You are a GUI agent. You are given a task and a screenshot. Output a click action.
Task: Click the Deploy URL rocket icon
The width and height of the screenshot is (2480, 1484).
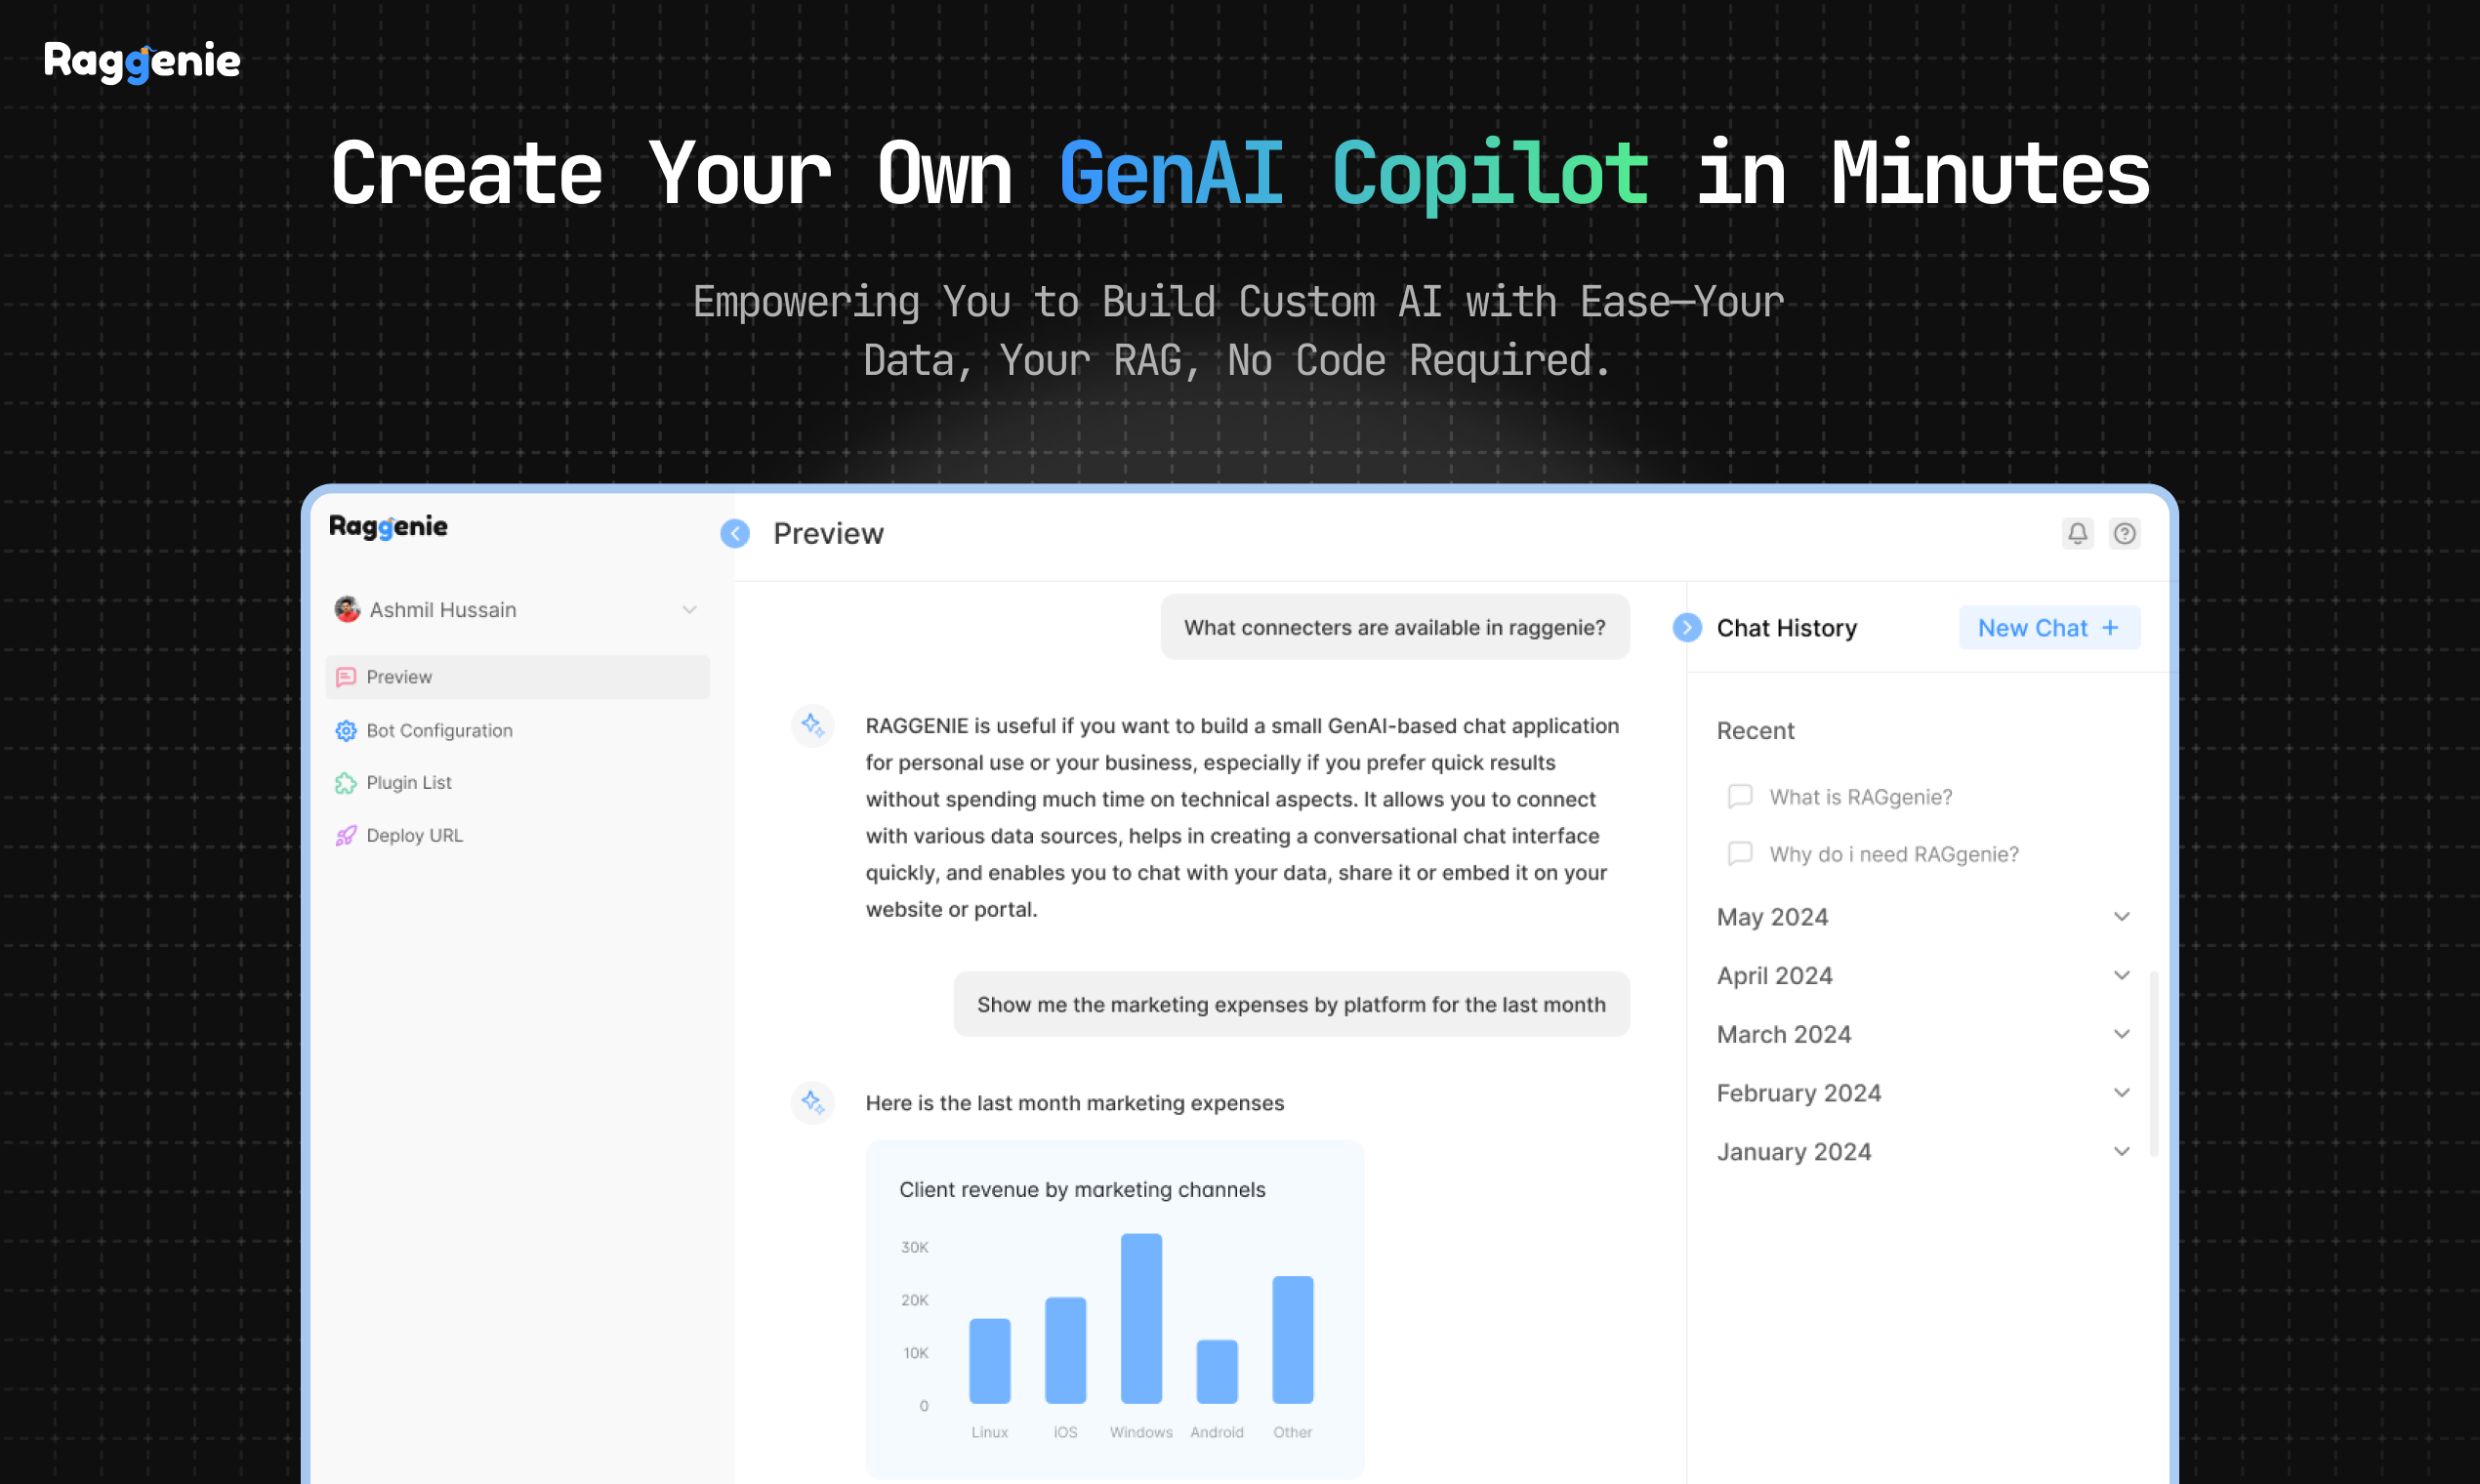(x=346, y=836)
